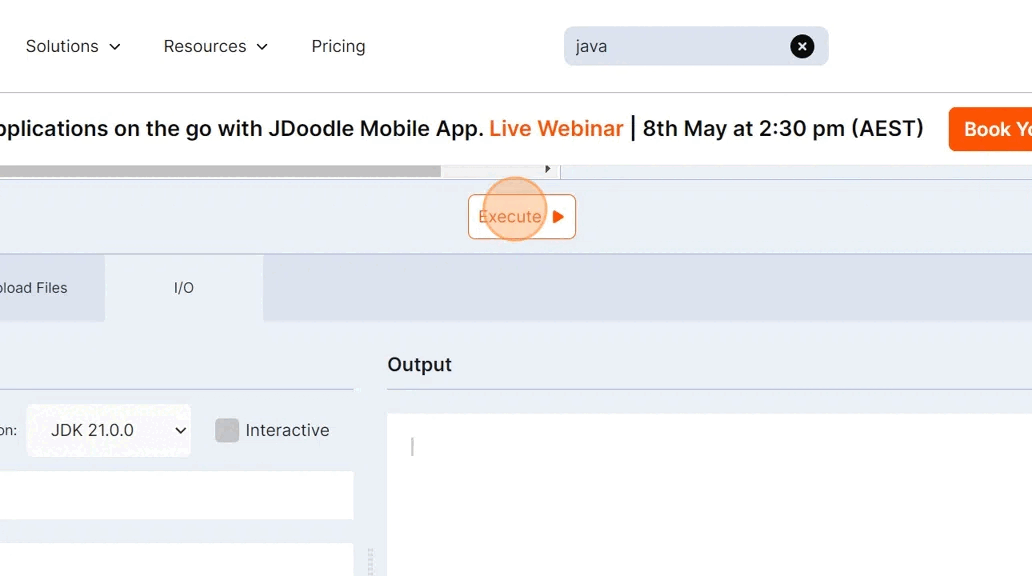Click the first input field below JDK dropdown
1032x576 pixels.
tap(176, 495)
